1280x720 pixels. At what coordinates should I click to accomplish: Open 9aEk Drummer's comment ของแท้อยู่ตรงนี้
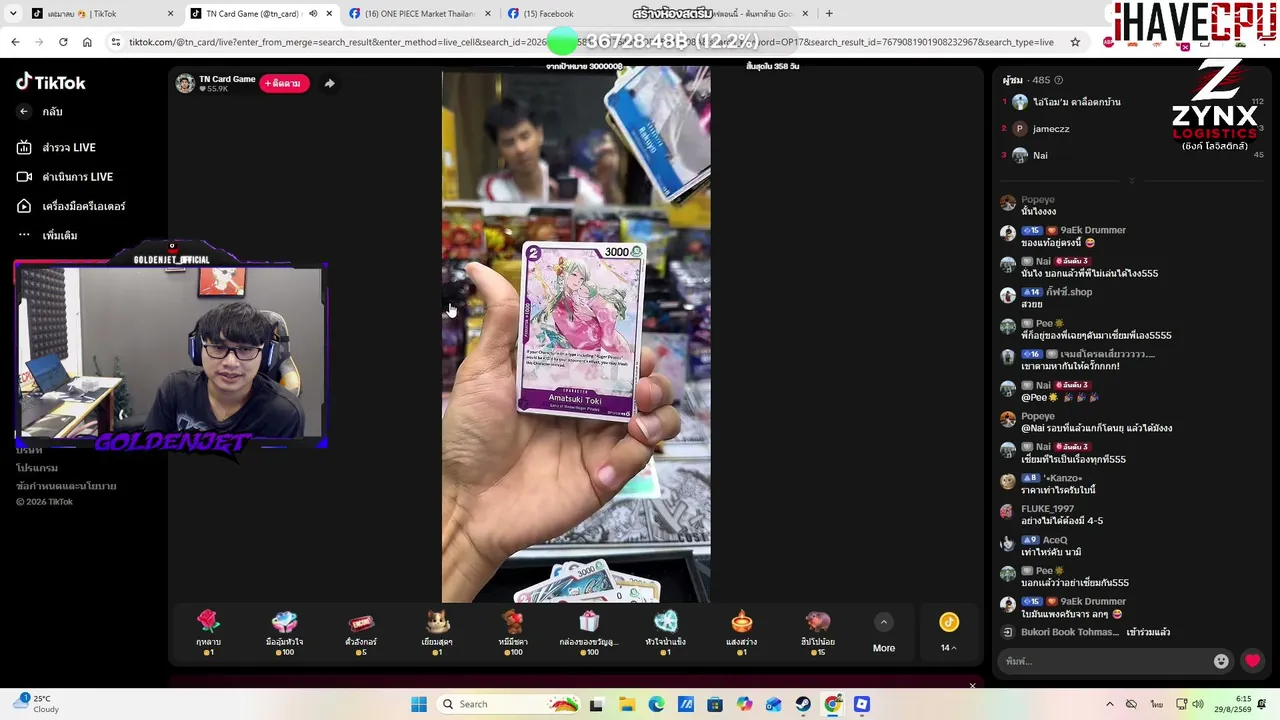(1058, 243)
